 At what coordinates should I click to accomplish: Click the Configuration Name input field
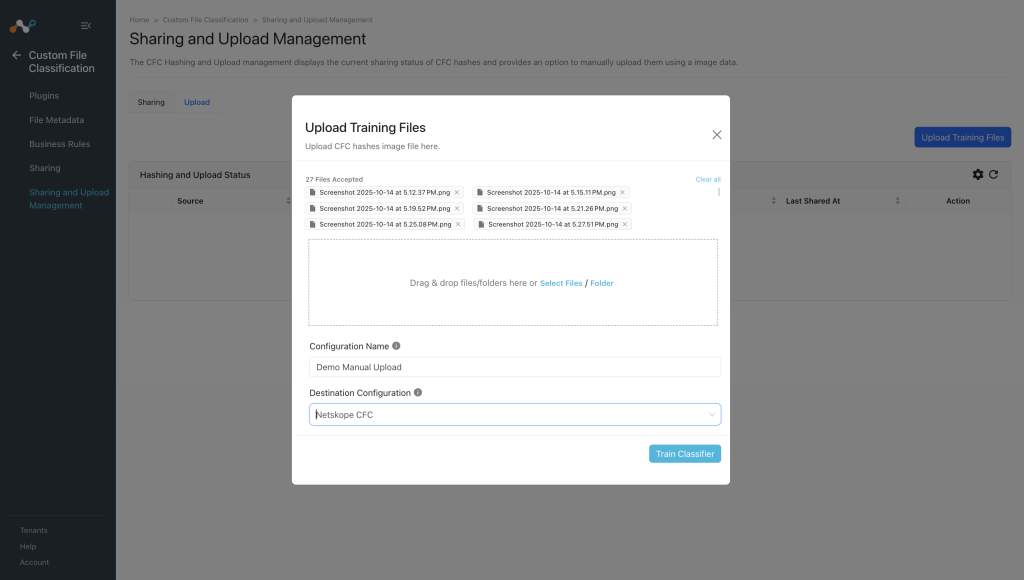click(x=515, y=367)
